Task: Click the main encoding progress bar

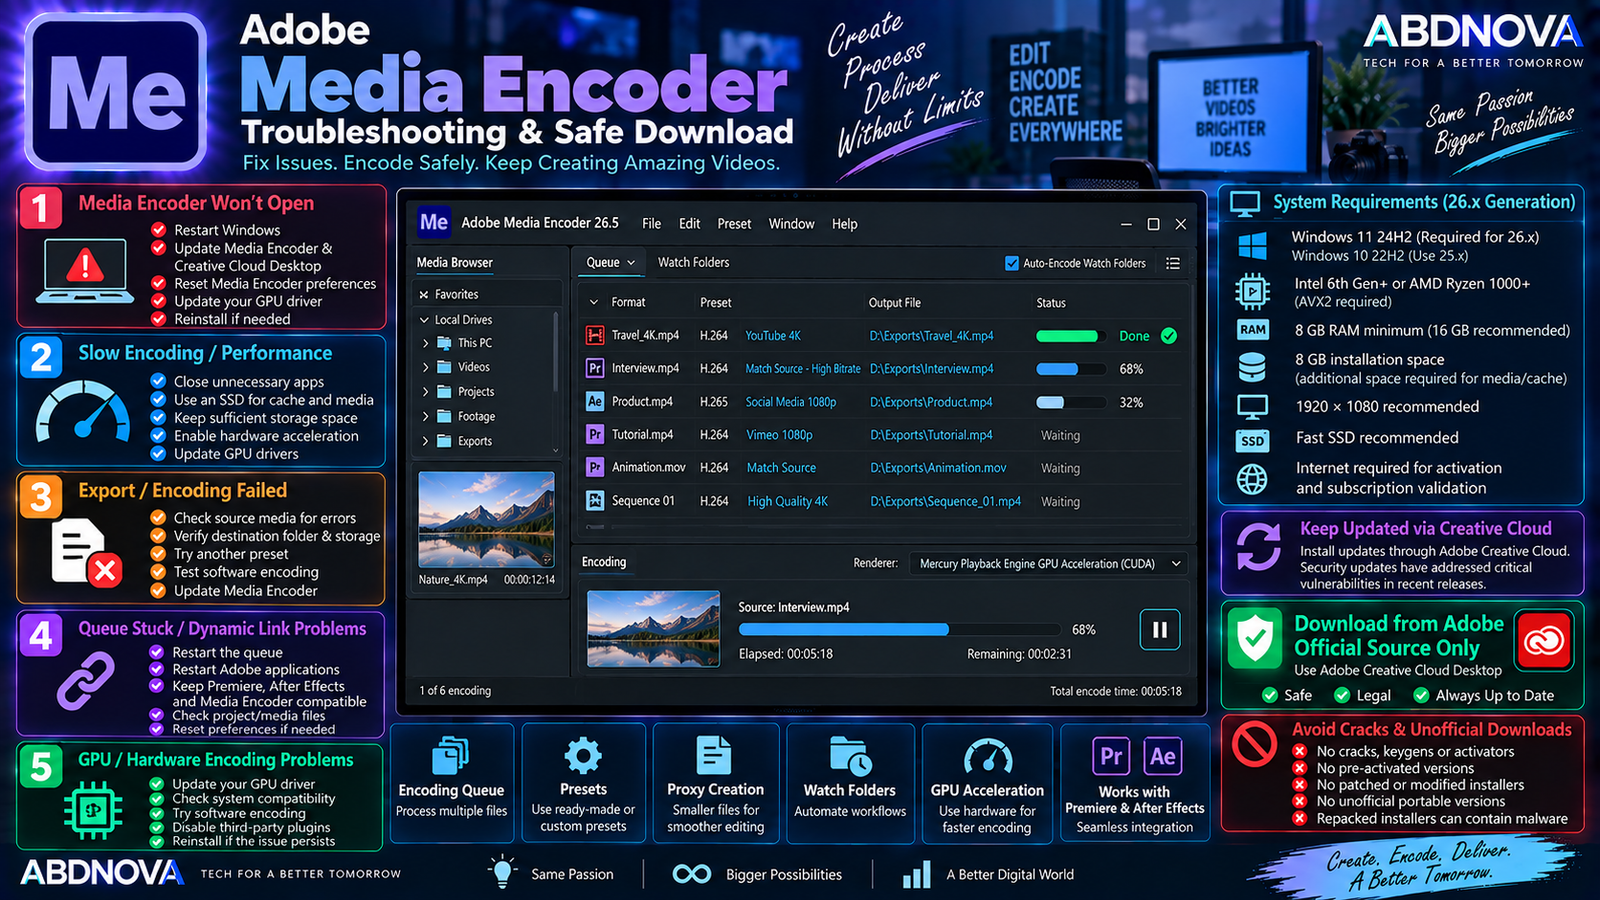Action: click(x=899, y=629)
